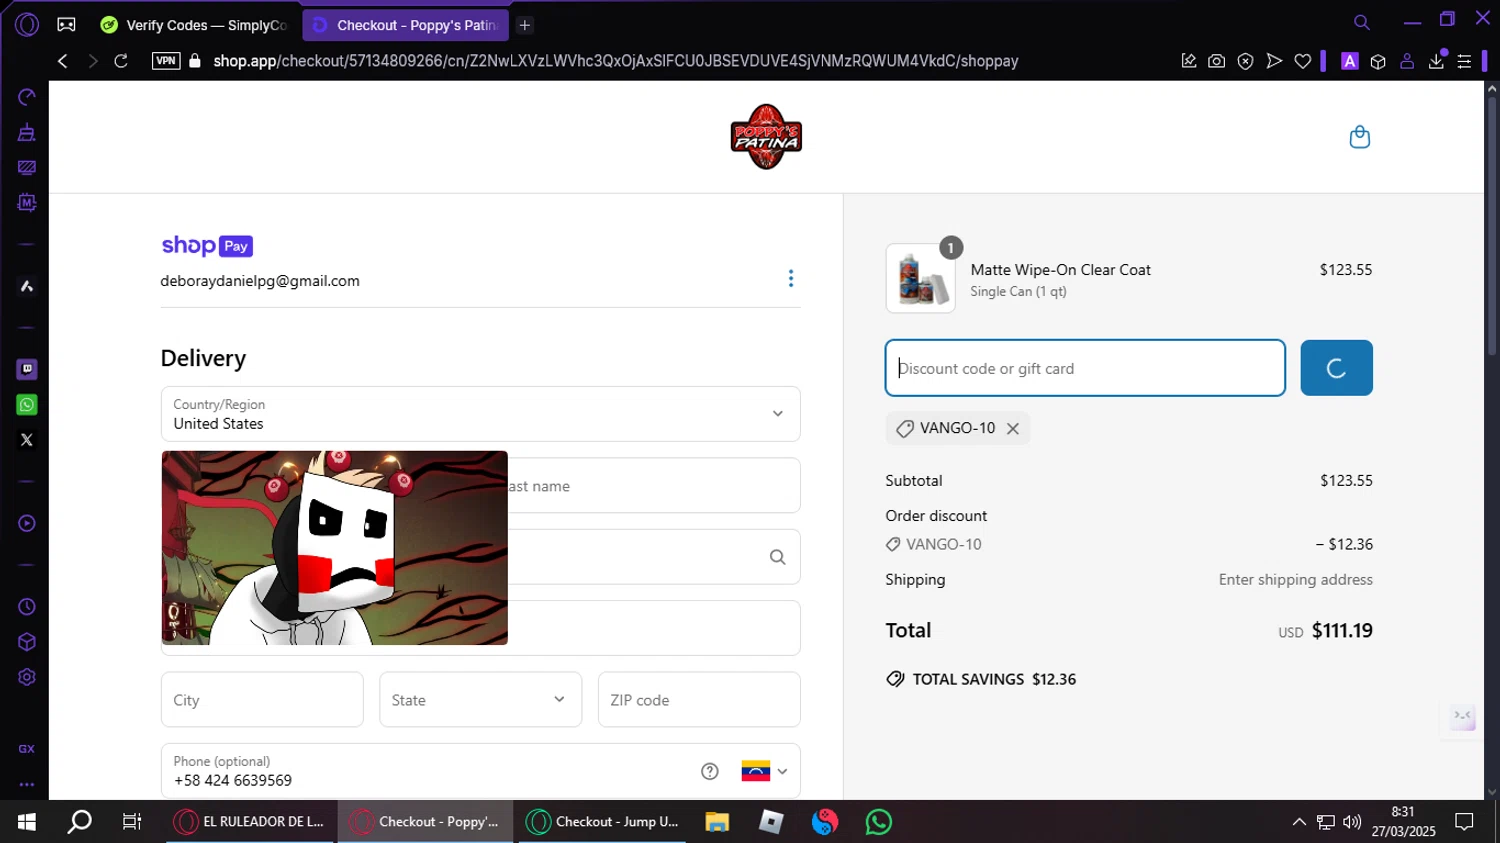This screenshot has height=843, width=1500.
Task: Open a new tab with plus button
Action: click(x=525, y=25)
